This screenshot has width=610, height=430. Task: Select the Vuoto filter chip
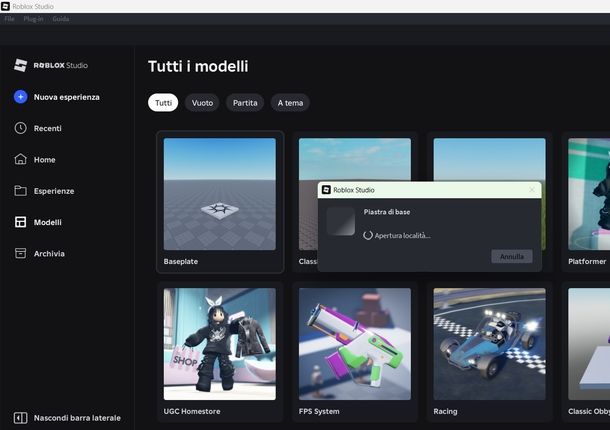(202, 103)
